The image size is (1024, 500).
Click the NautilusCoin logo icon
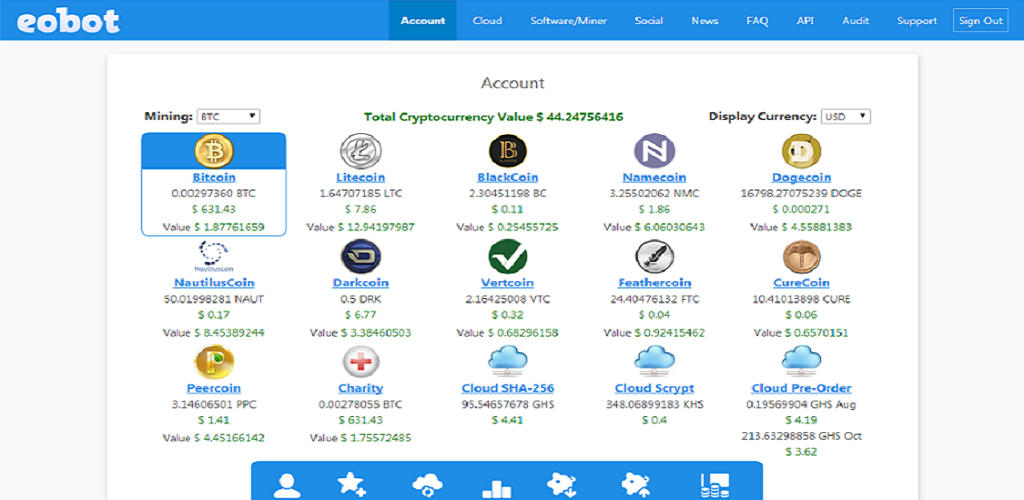[214, 257]
